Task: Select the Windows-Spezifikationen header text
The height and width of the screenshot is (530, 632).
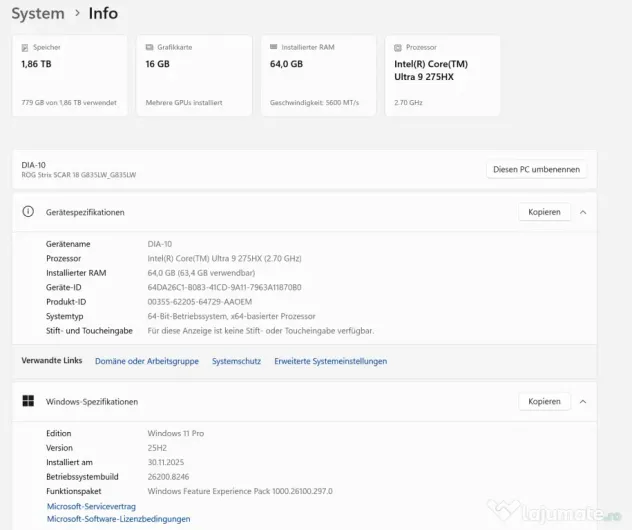Action: pos(92,402)
